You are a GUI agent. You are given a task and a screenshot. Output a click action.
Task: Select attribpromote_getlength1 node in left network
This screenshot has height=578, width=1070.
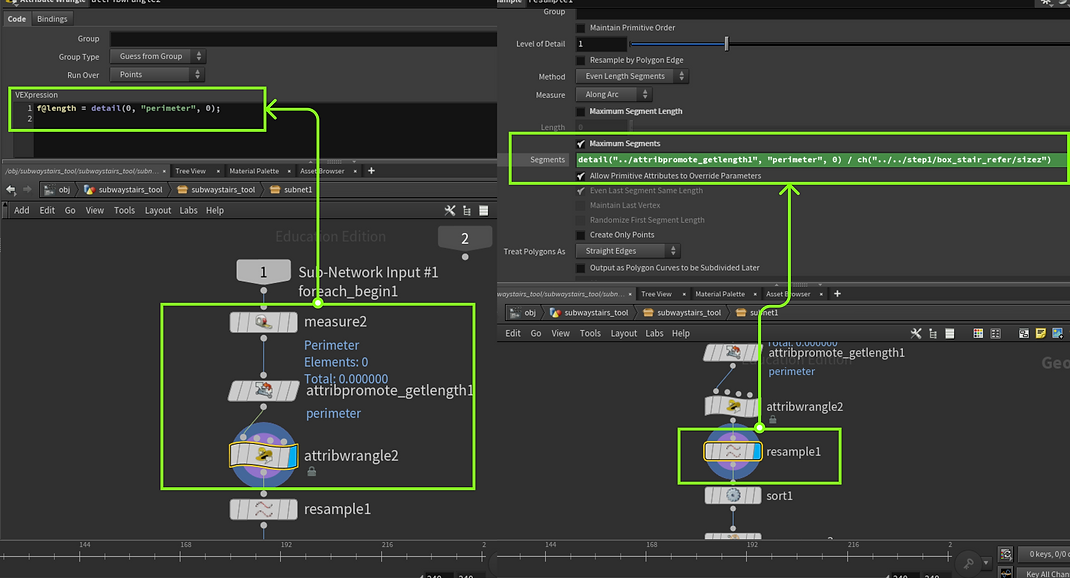[x=263, y=391]
